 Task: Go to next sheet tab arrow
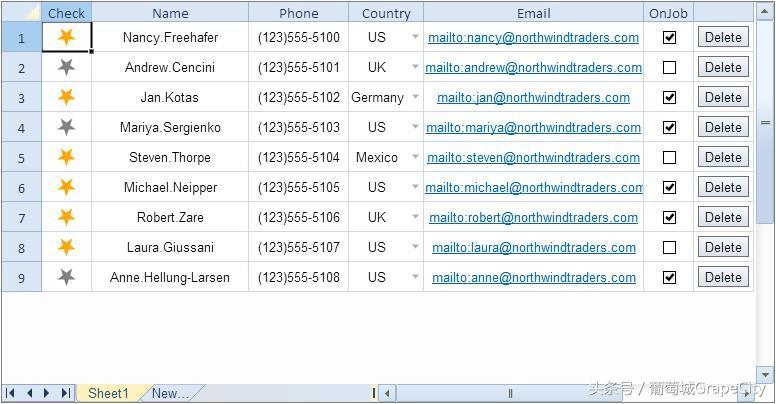click(x=47, y=393)
